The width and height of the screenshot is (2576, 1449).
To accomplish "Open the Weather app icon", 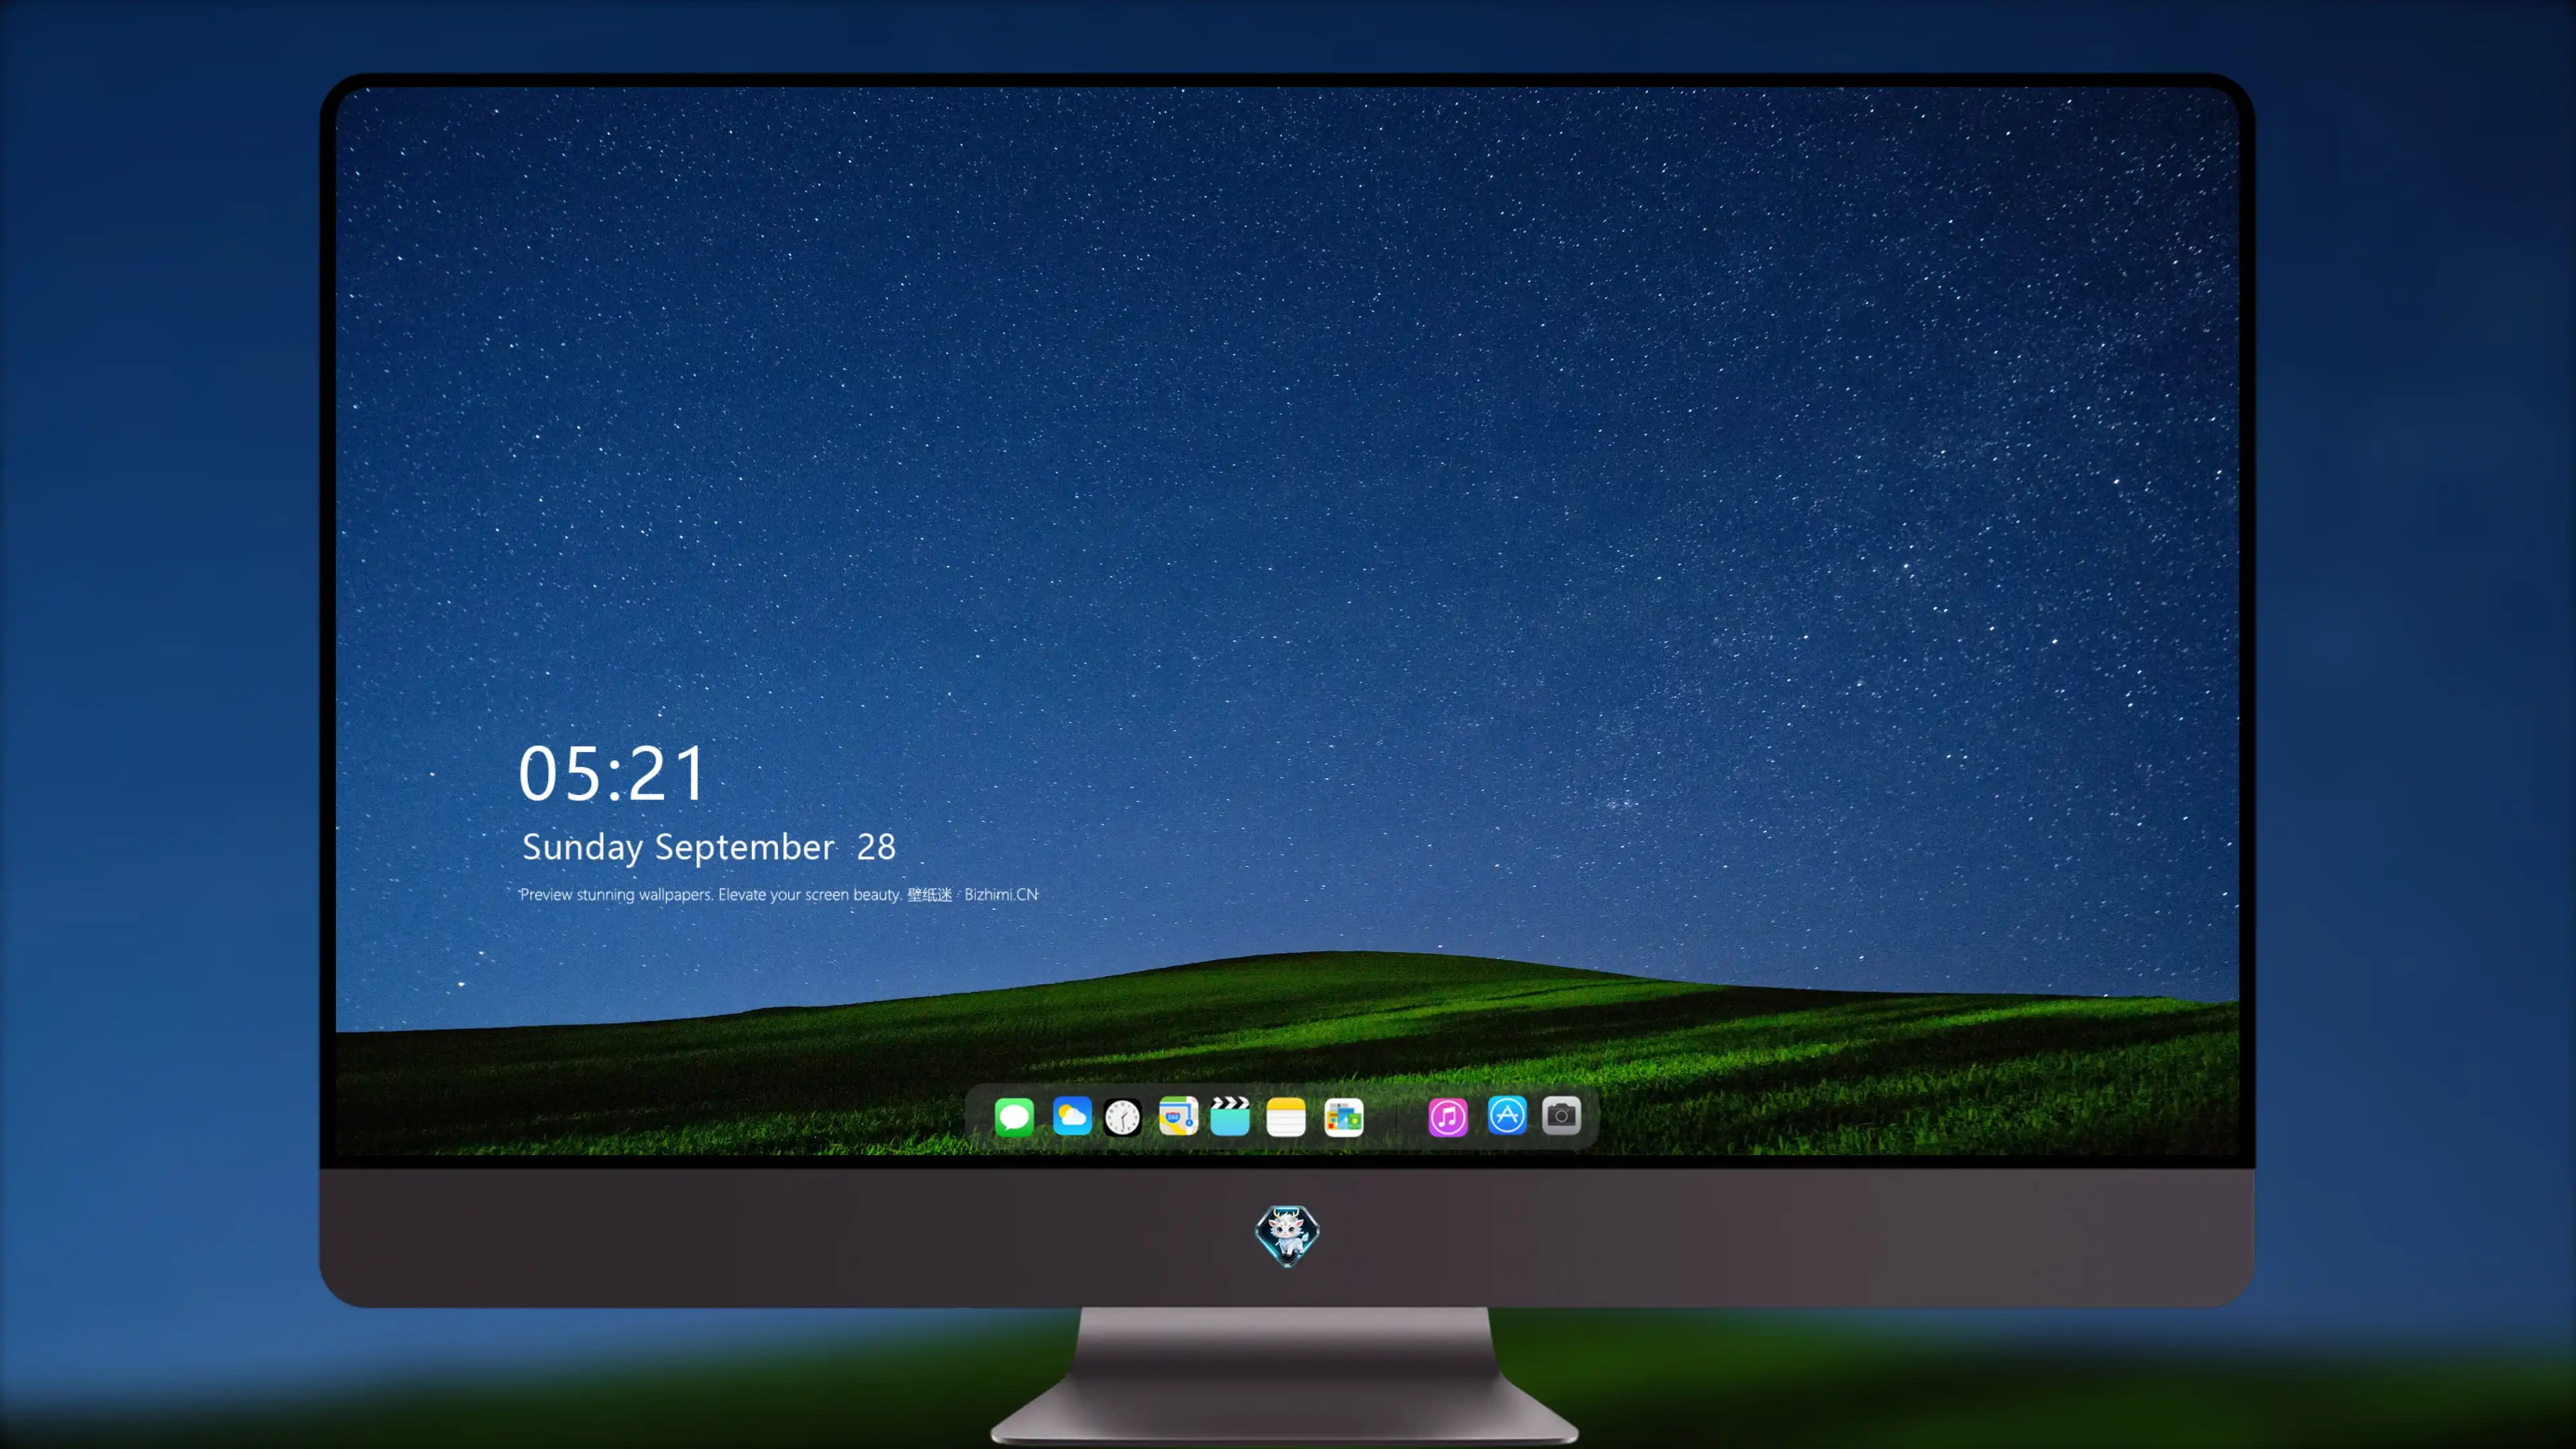I will tap(1072, 1116).
